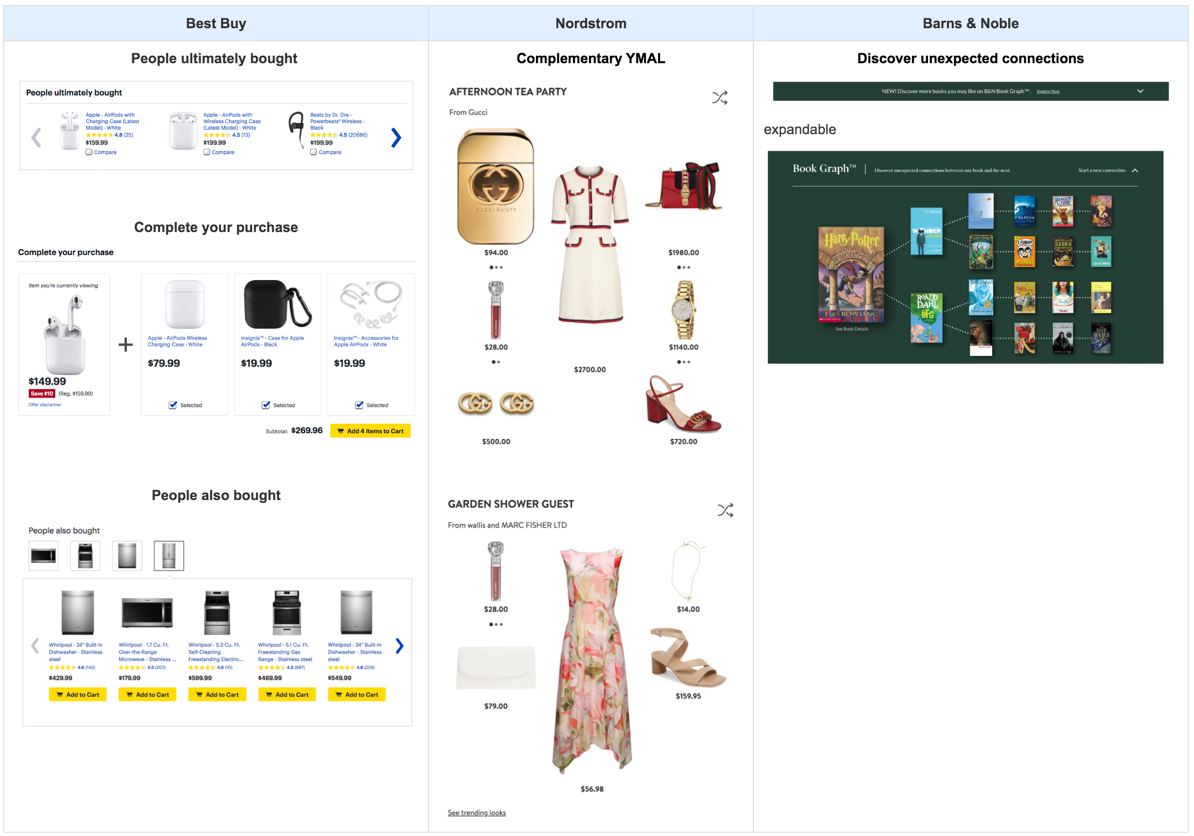Viewport: 1194px width, 836px height.
Task: Click the carousel dots under the $1980.00 handbag
Action: pyautogui.click(x=683, y=267)
